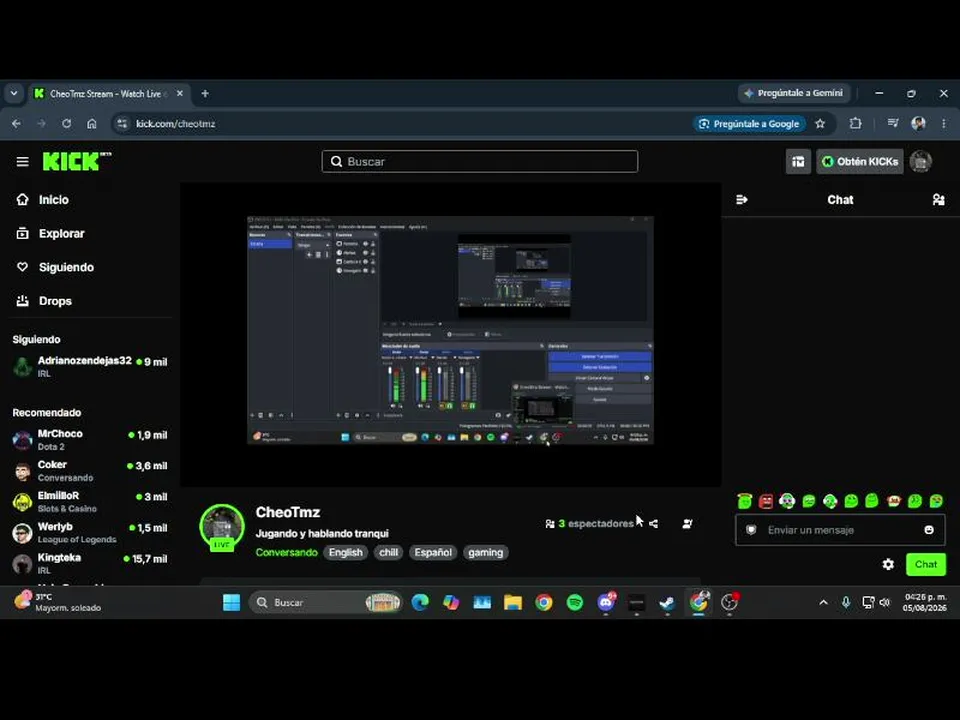
Task: Click the gaming tag
Action: [486, 552]
